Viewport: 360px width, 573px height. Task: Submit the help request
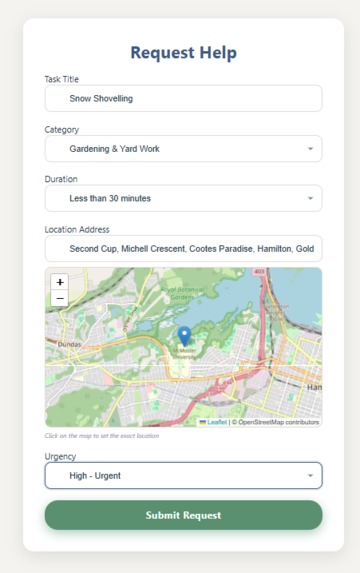tap(183, 515)
